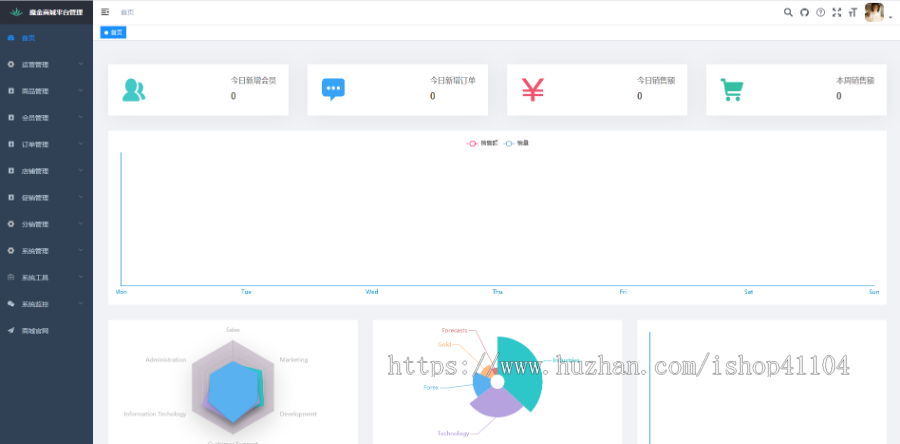Click the new members people icon
Viewport: 900px width, 444px height.
[133, 90]
